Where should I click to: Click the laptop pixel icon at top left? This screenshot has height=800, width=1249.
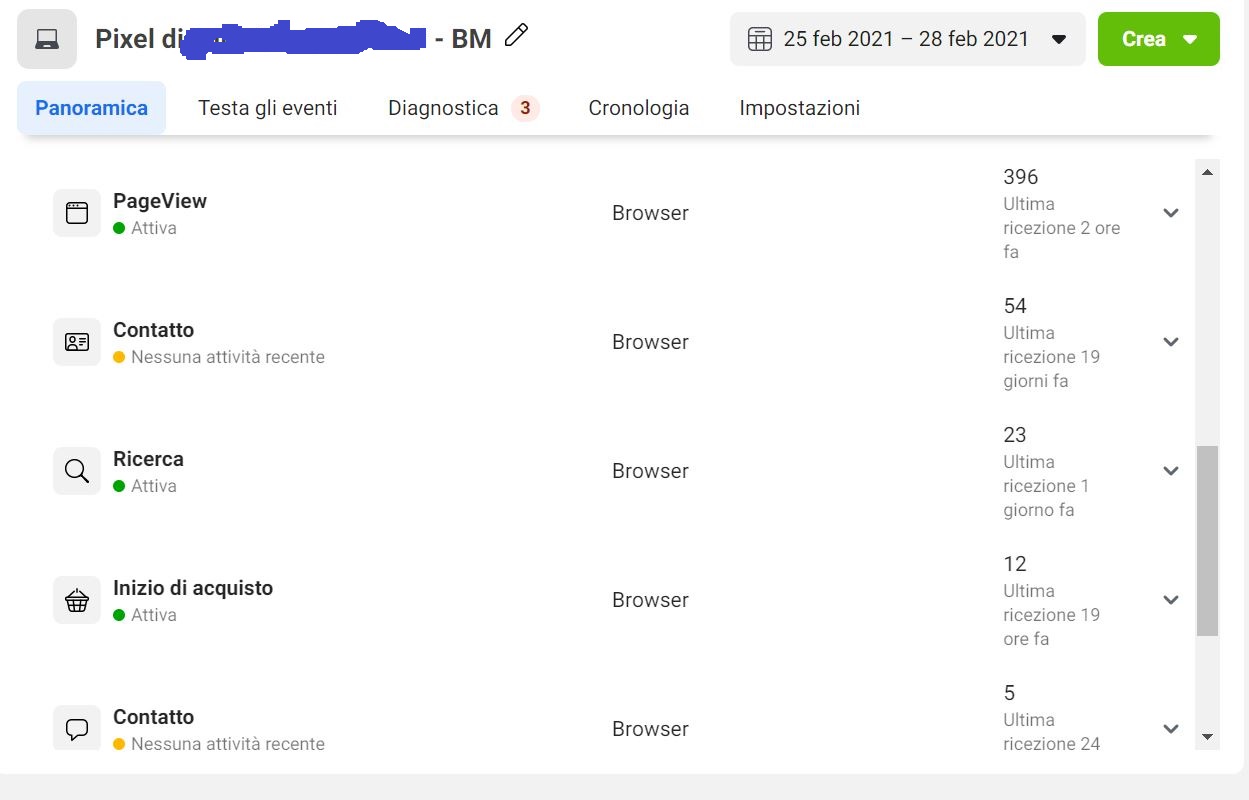pos(47,39)
